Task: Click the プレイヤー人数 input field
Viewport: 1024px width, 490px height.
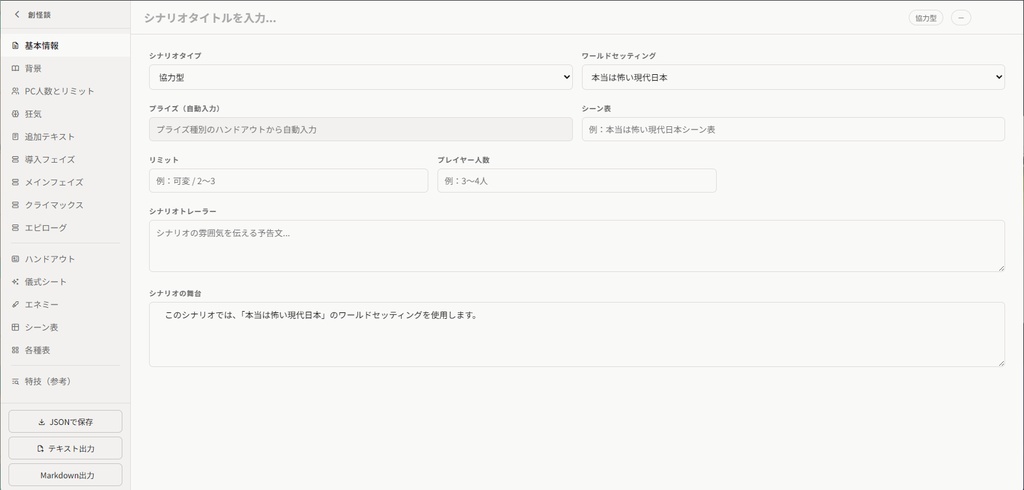Action: click(x=577, y=181)
